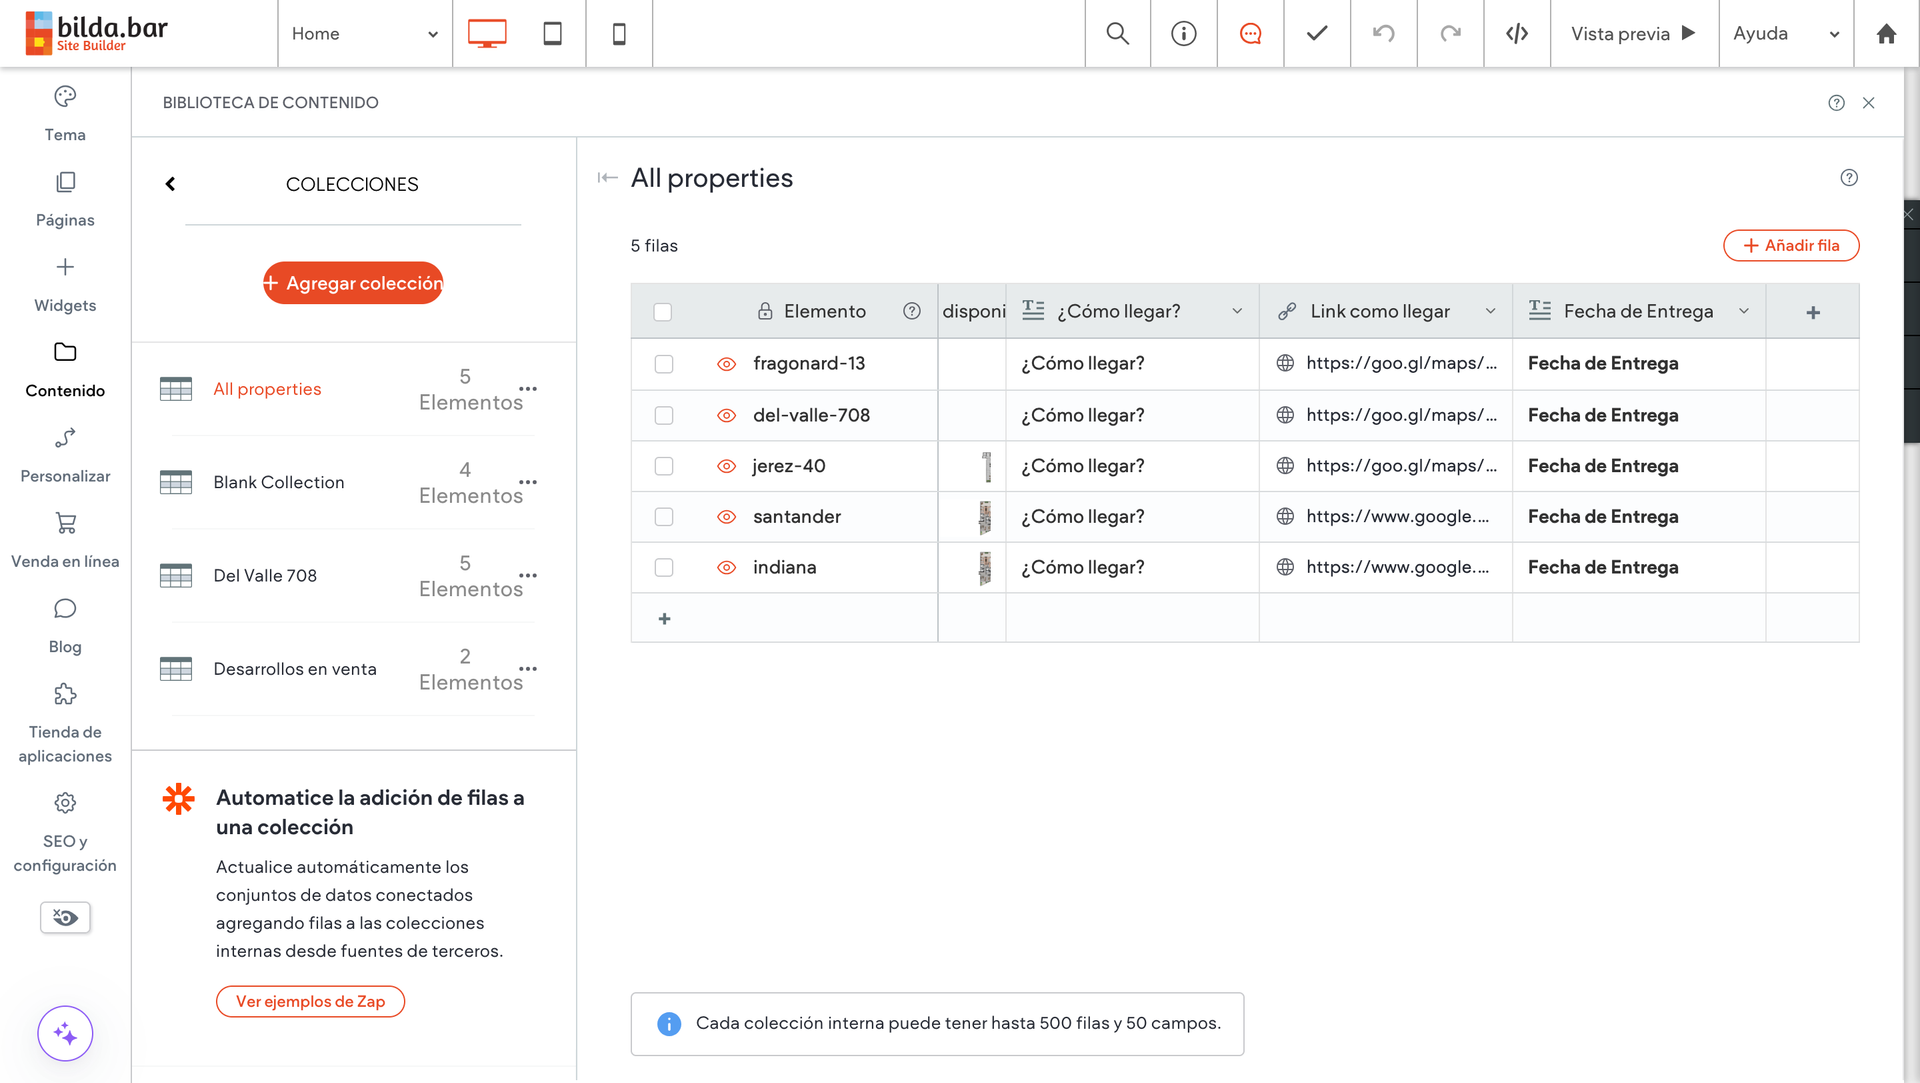Click the Elemento column help icon

[912, 311]
